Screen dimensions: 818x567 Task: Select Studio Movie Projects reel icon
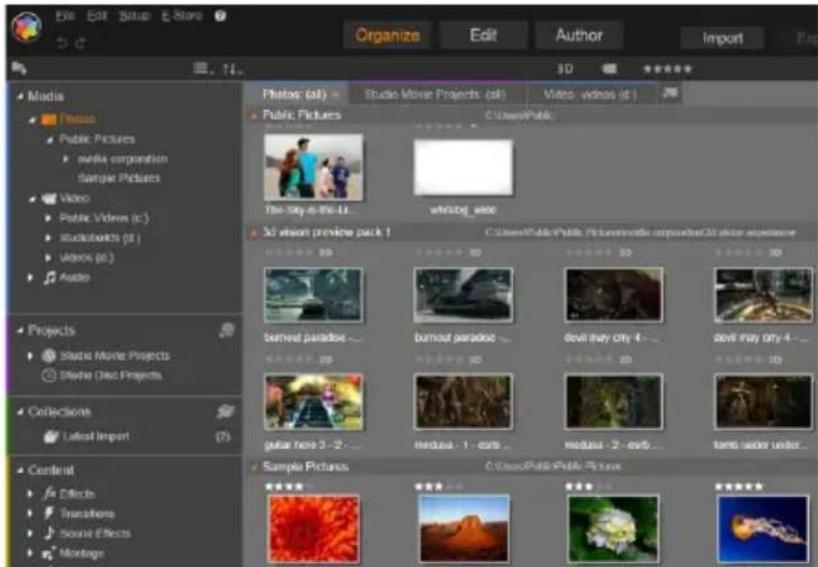pyautogui.click(x=49, y=356)
